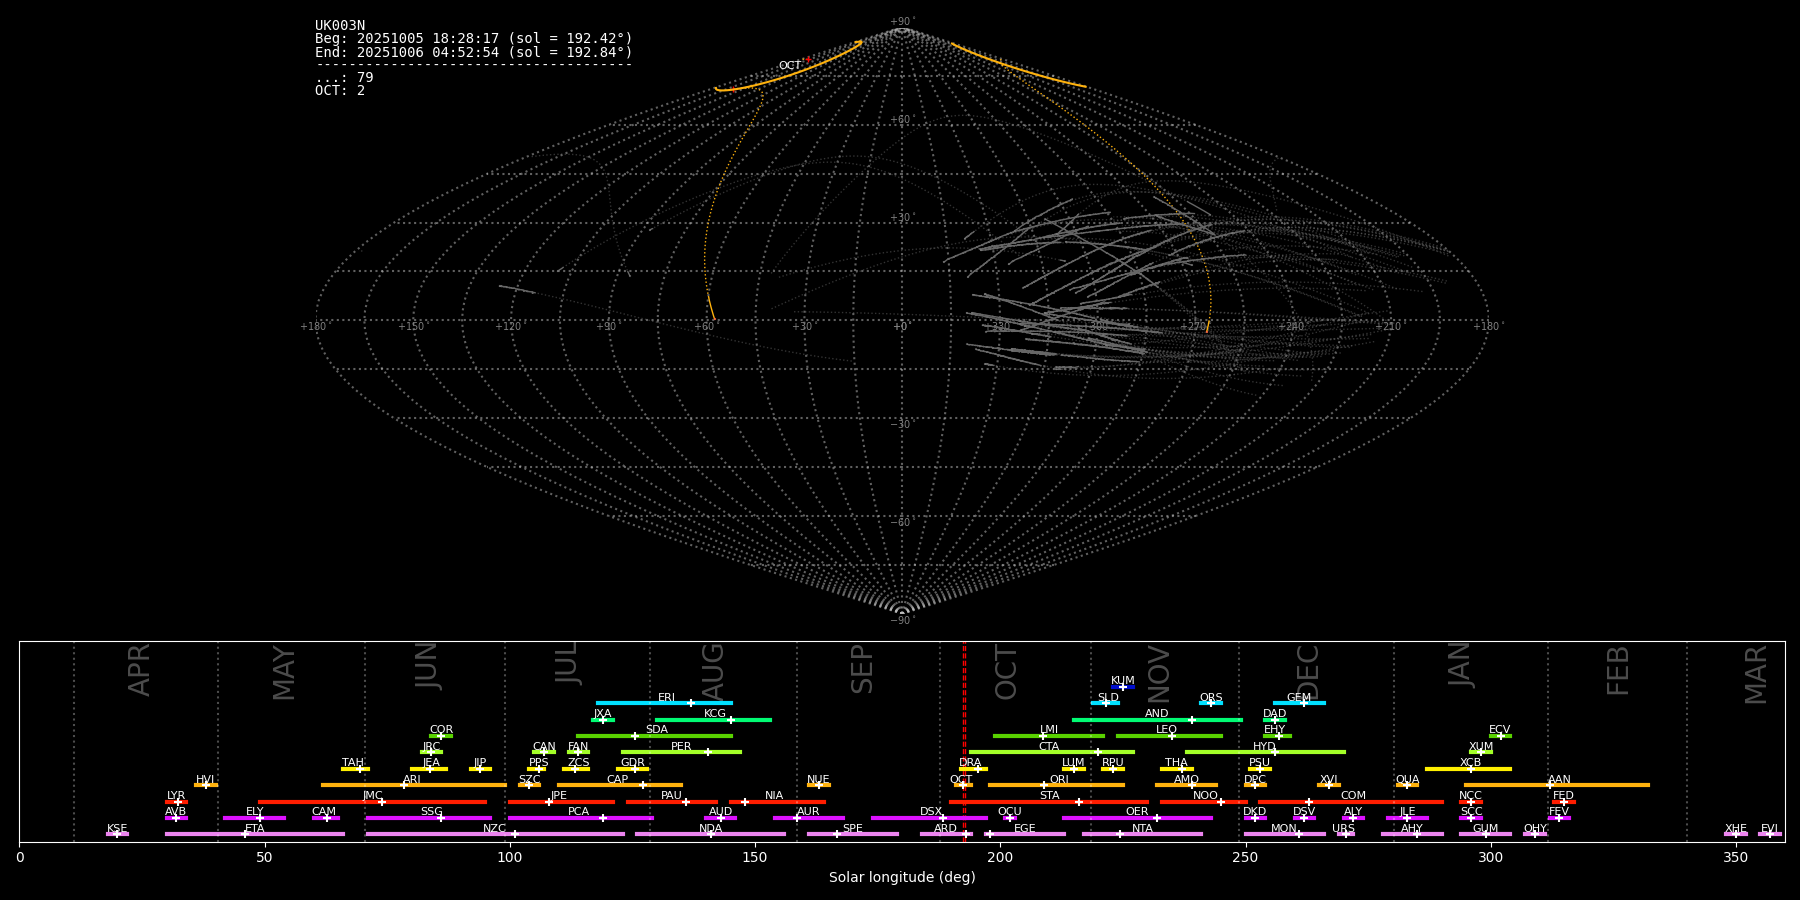Click the GEM shower label
This screenshot has height=900, width=1800.
point(1299,698)
